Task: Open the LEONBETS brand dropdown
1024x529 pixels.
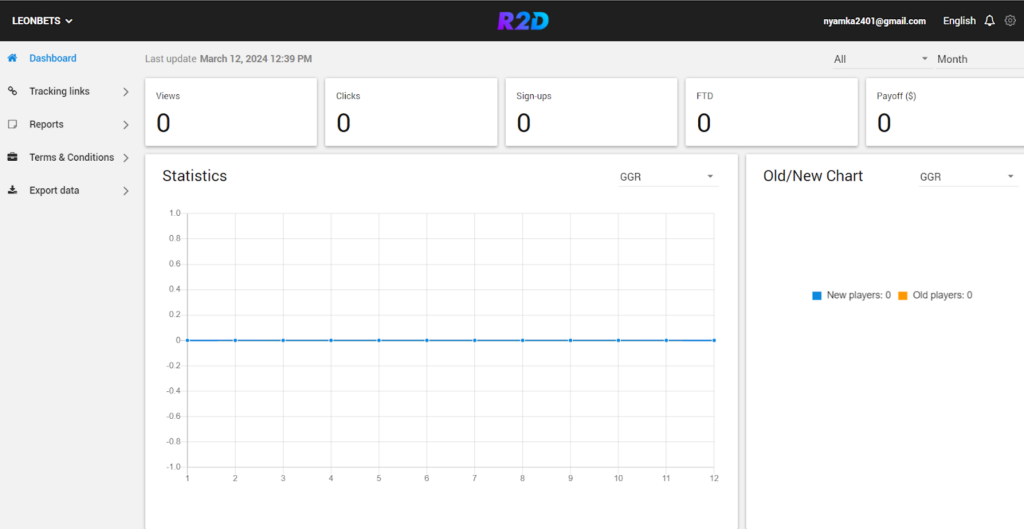Action: coord(42,21)
